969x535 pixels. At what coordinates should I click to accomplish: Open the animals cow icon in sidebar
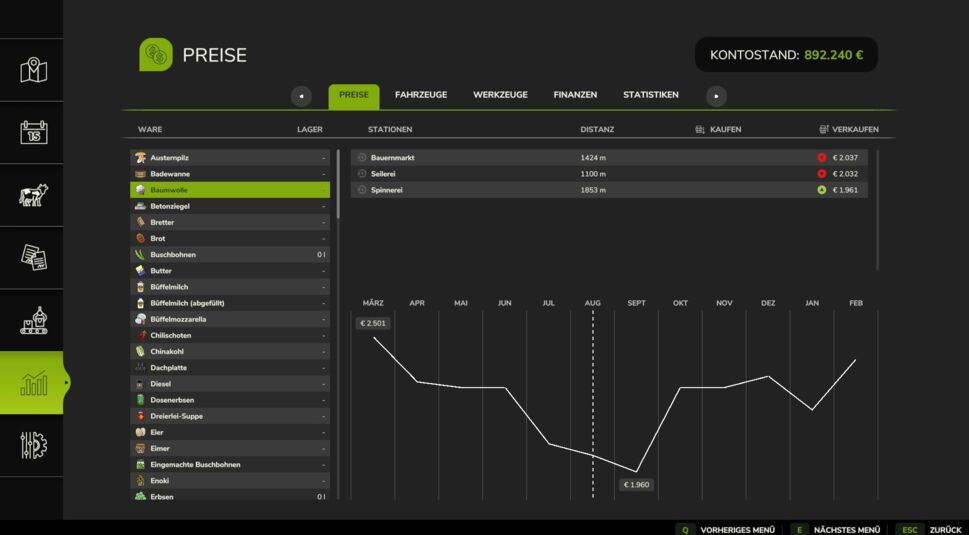click(x=34, y=195)
